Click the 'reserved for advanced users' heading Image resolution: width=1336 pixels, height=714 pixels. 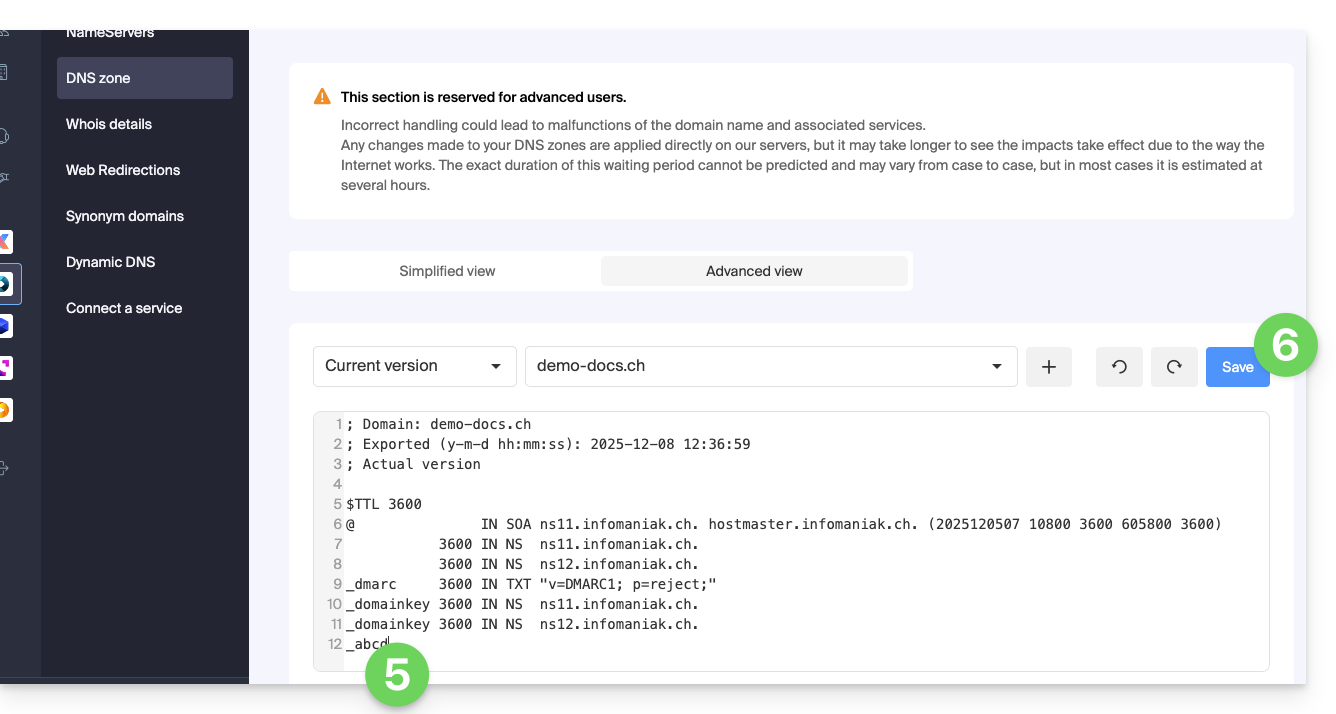483,97
